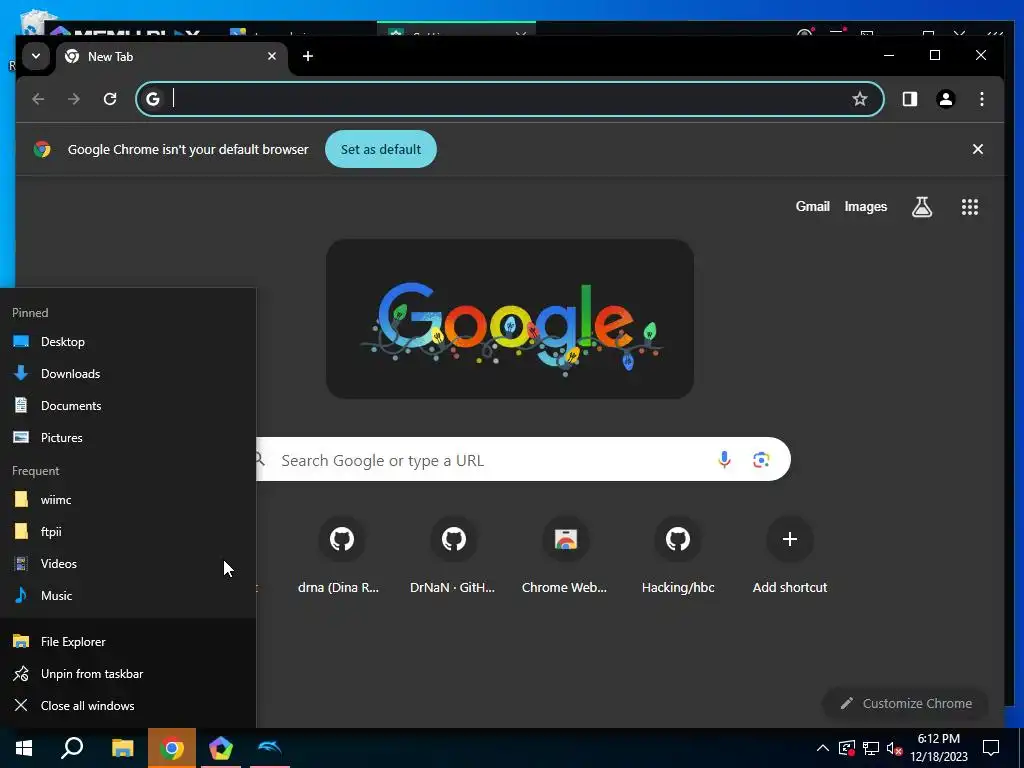Viewport: 1024px width, 768px height.
Task: Open the notification center icon
Action: click(x=991, y=748)
